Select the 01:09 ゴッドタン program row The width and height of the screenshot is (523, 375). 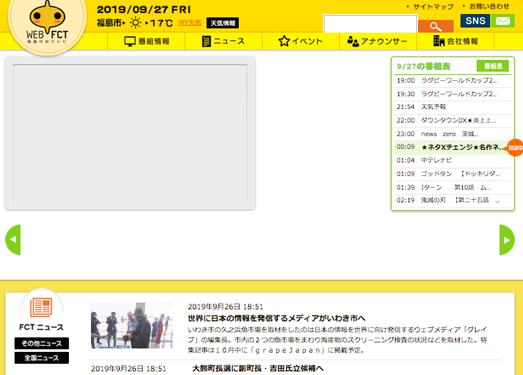(x=453, y=174)
